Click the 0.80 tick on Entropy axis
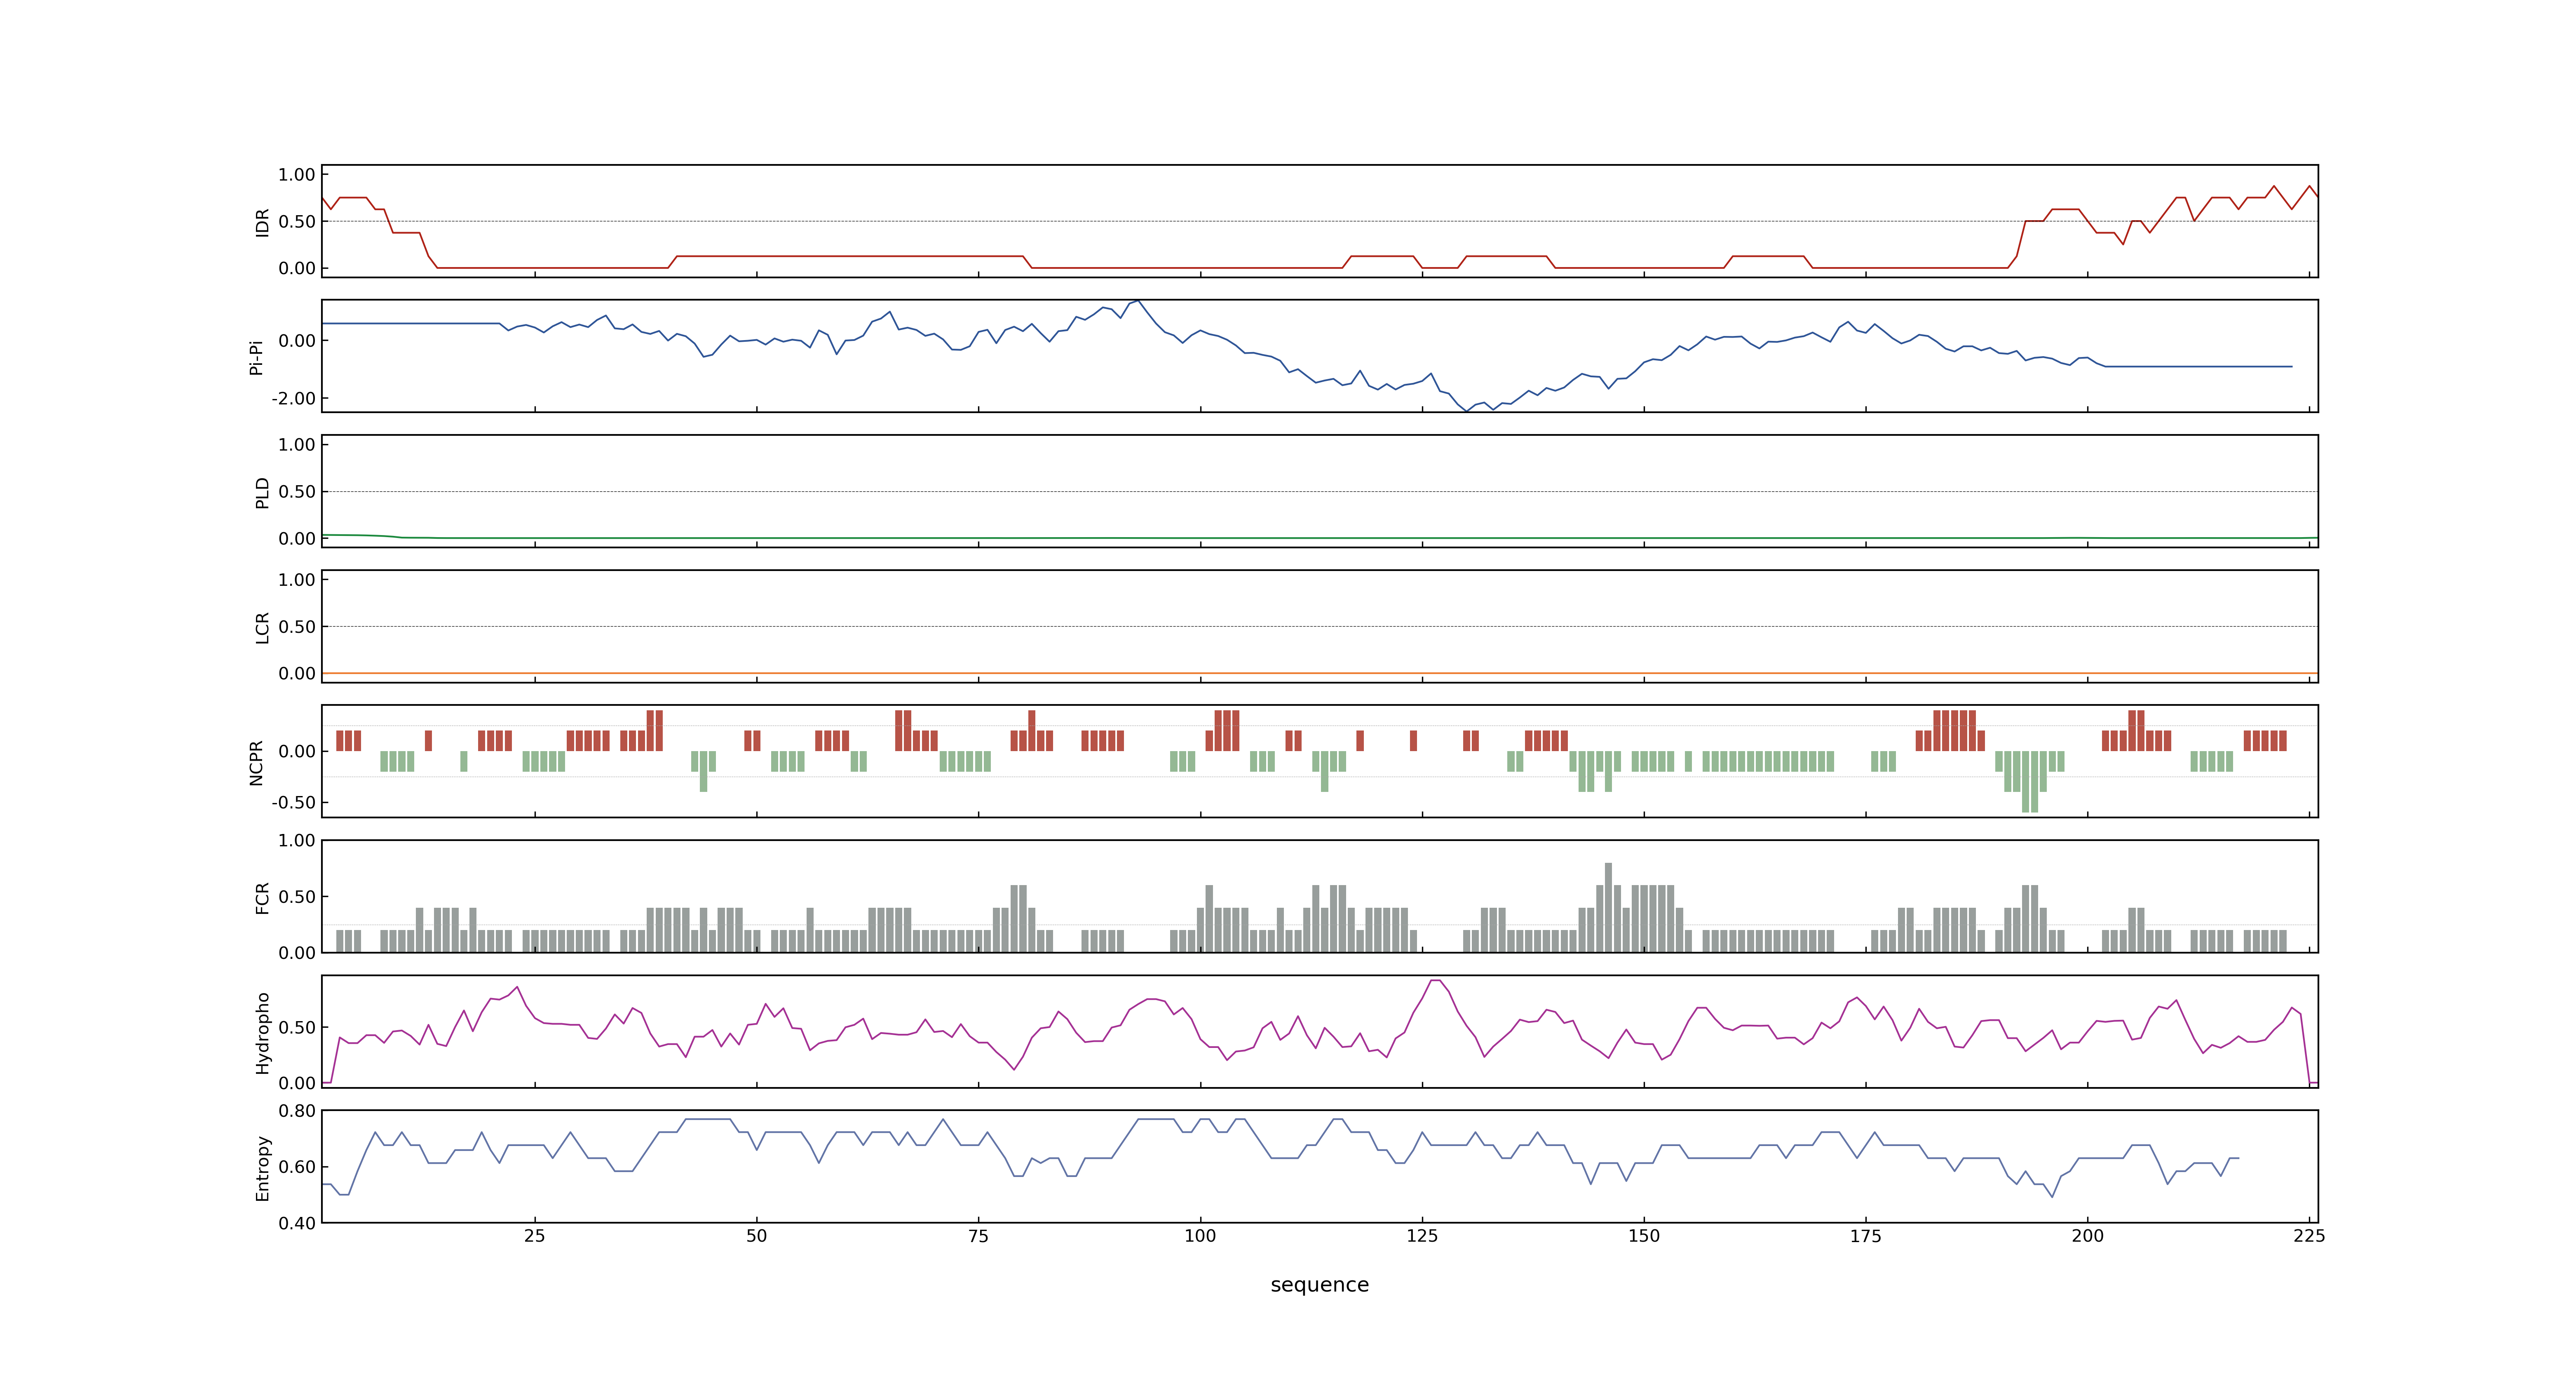 [297, 1111]
